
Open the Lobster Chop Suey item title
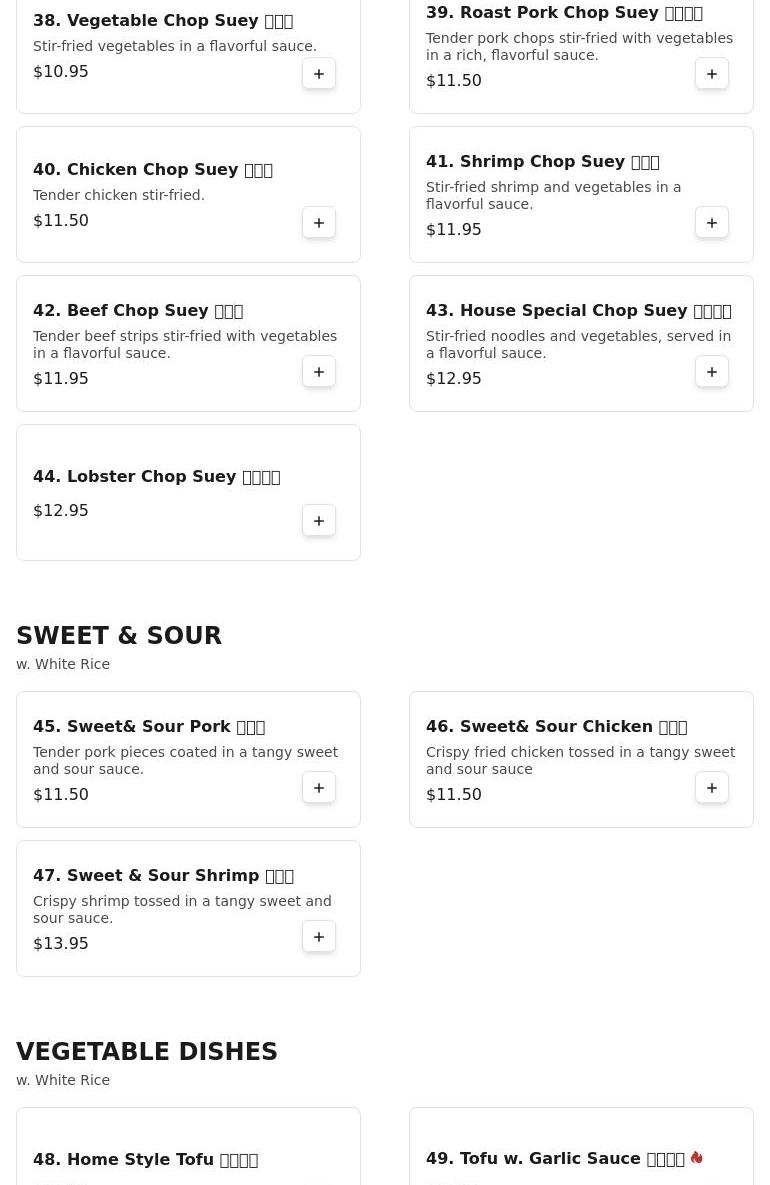pyautogui.click(x=156, y=477)
